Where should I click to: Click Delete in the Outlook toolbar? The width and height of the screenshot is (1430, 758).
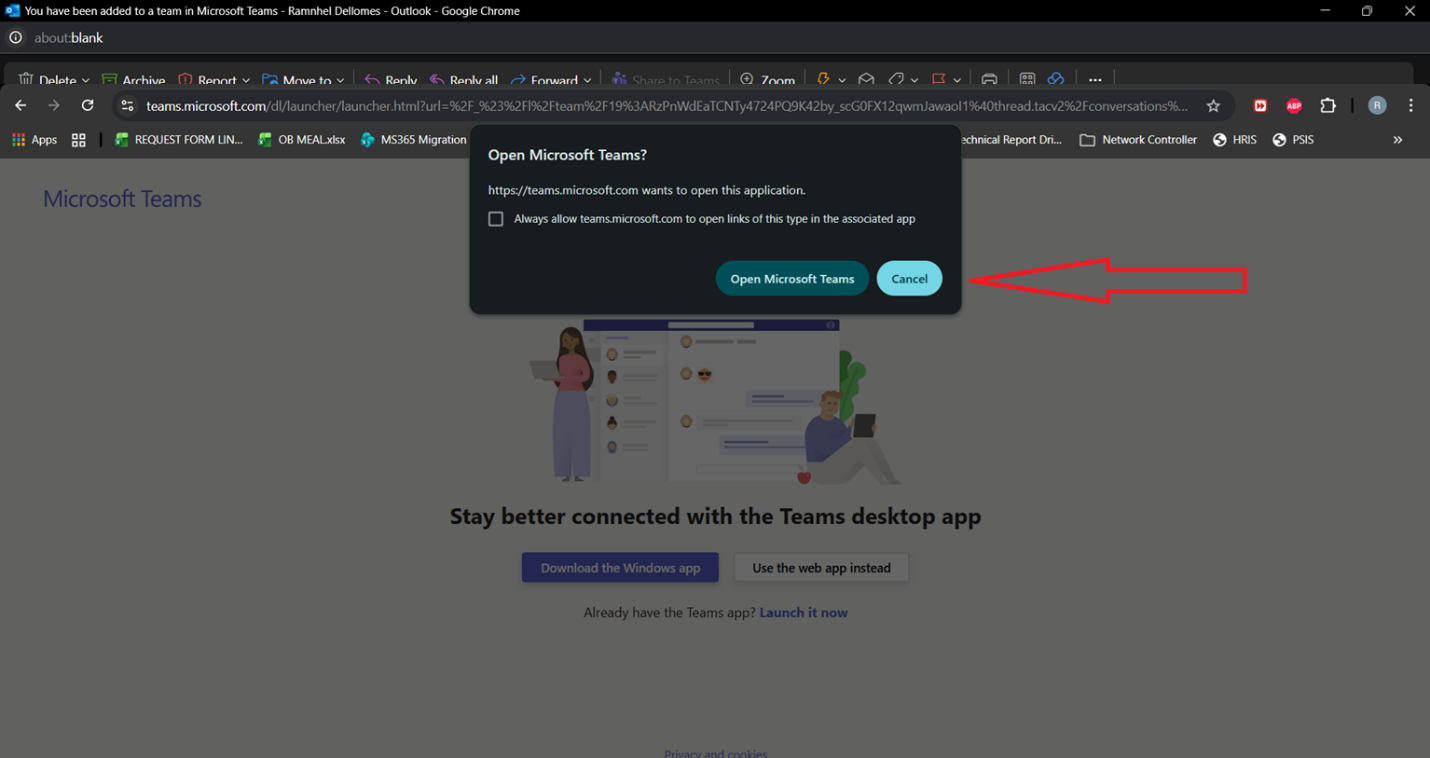(x=47, y=80)
